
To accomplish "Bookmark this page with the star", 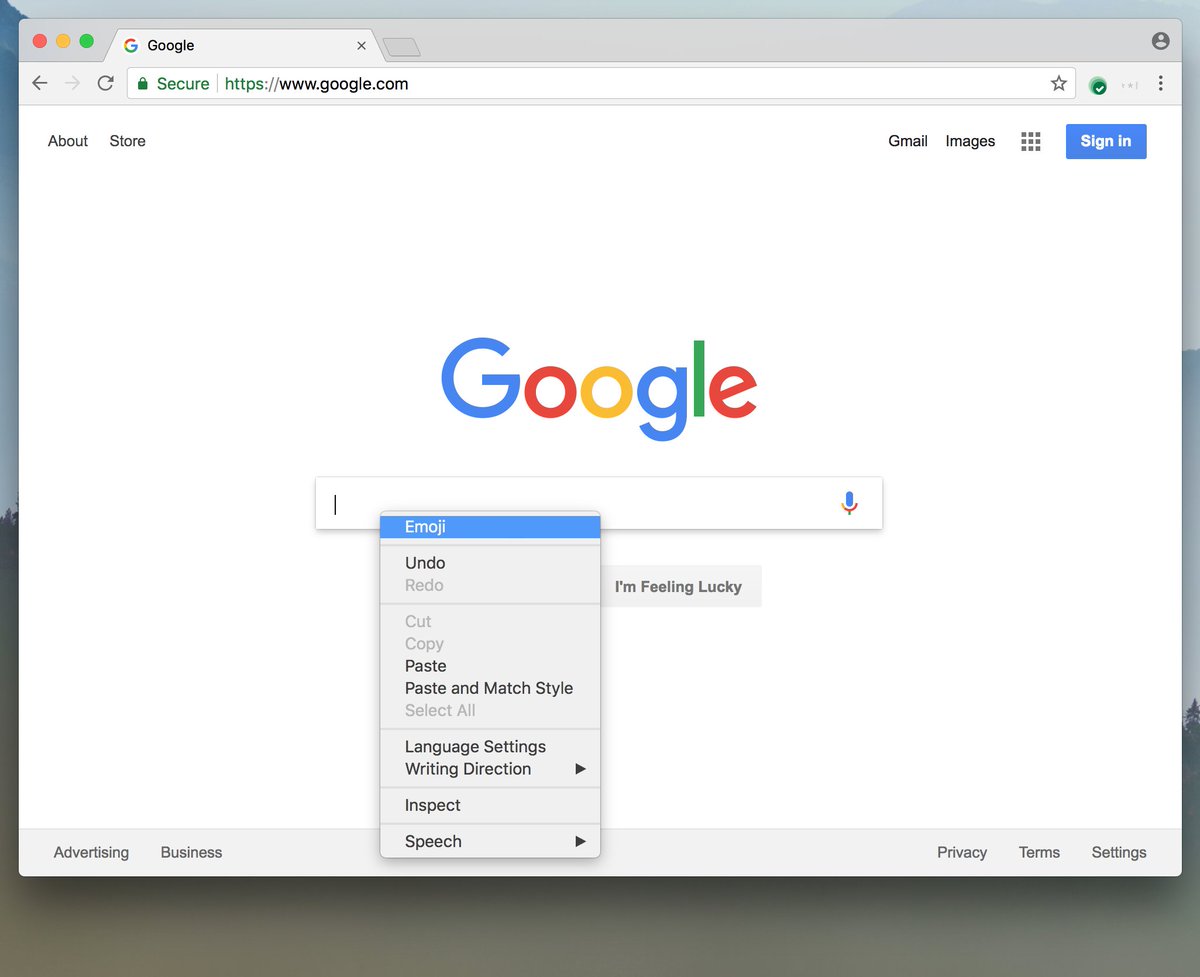I will (1059, 84).
